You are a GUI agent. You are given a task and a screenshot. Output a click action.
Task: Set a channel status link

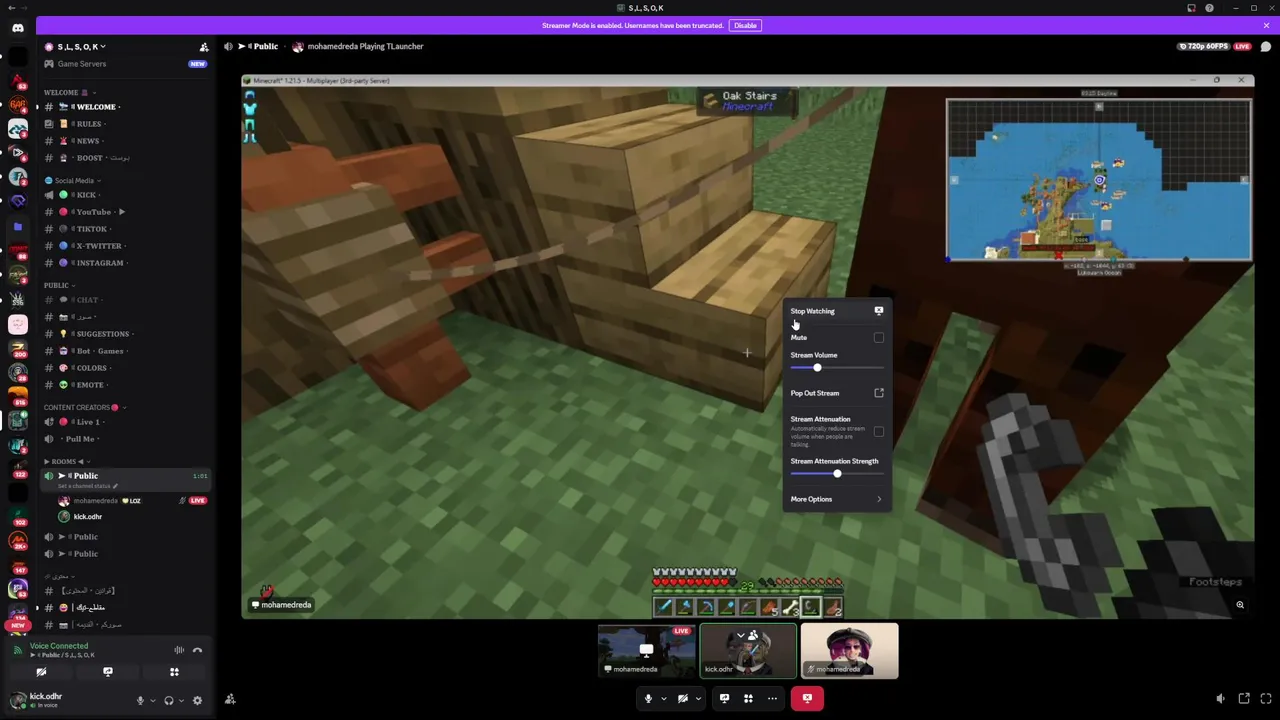point(88,486)
